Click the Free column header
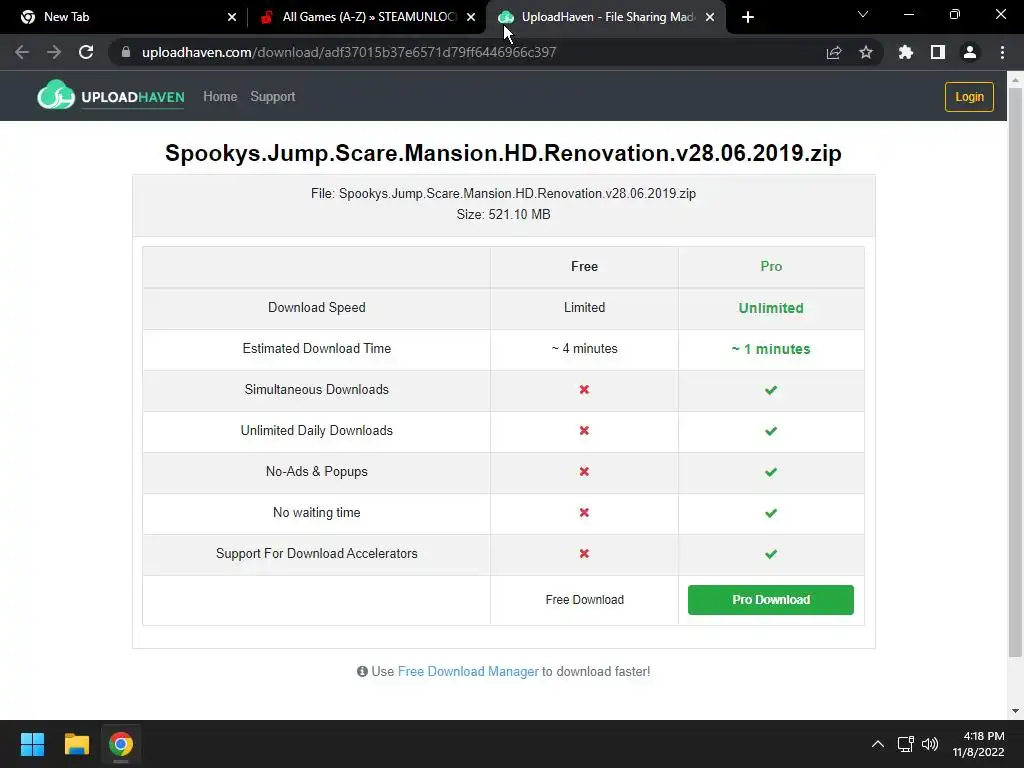1024x768 pixels. click(584, 266)
